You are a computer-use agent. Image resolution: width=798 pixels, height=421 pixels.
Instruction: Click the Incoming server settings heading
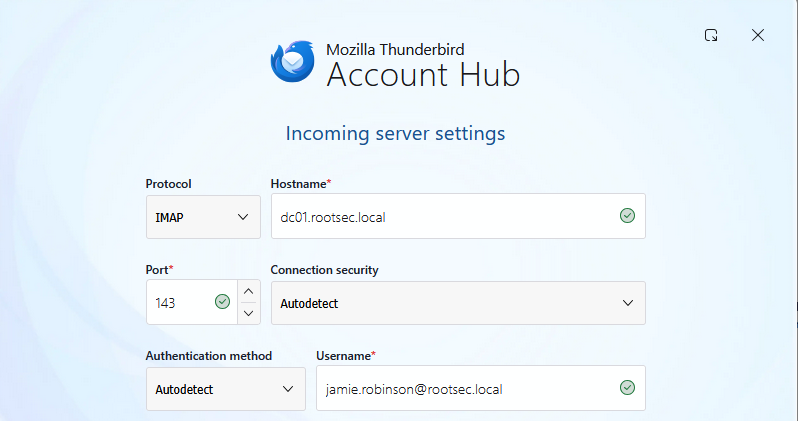tap(395, 133)
